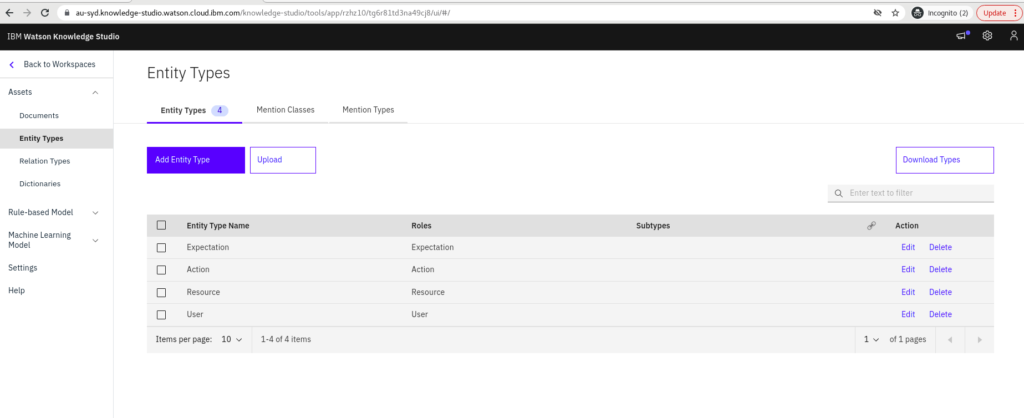1024x418 pixels.
Task: Go to next page arrow in pagination
Action: pos(979,340)
